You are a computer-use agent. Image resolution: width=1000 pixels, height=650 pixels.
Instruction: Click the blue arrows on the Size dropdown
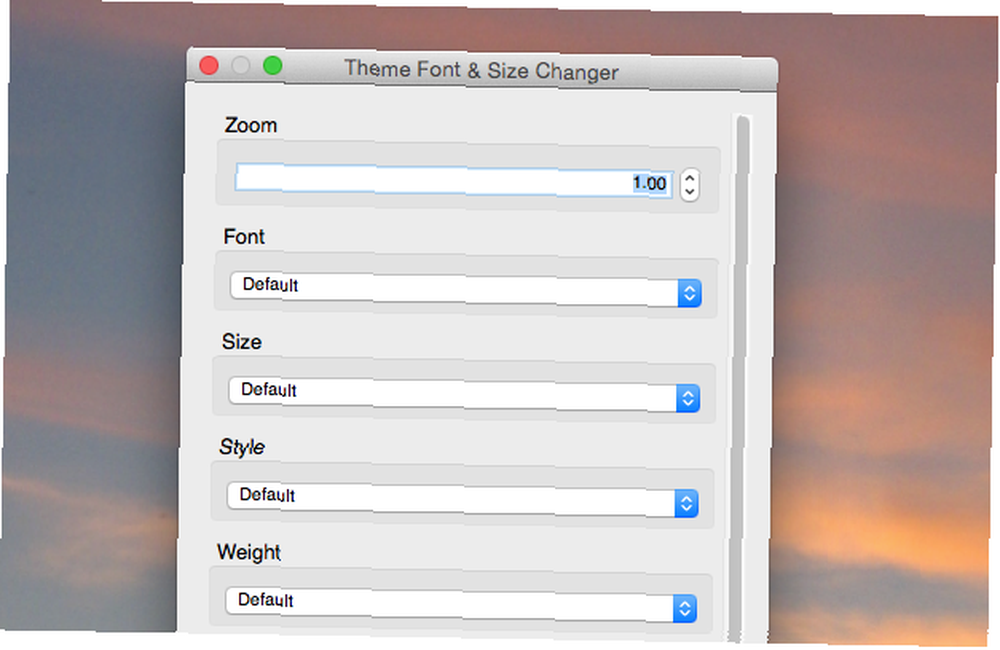click(688, 398)
